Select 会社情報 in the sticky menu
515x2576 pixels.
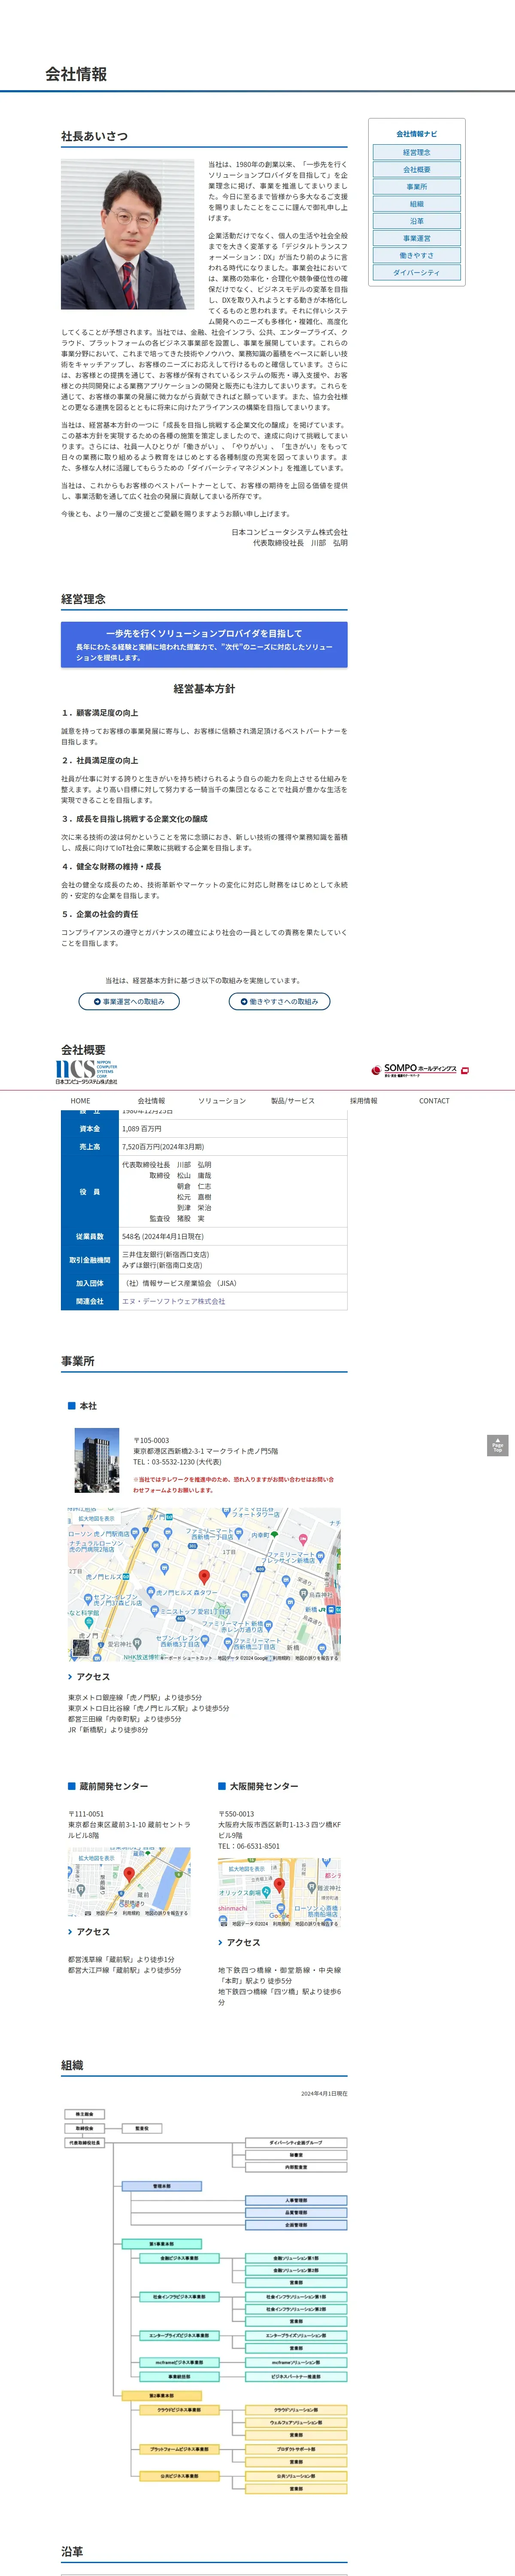(151, 1100)
